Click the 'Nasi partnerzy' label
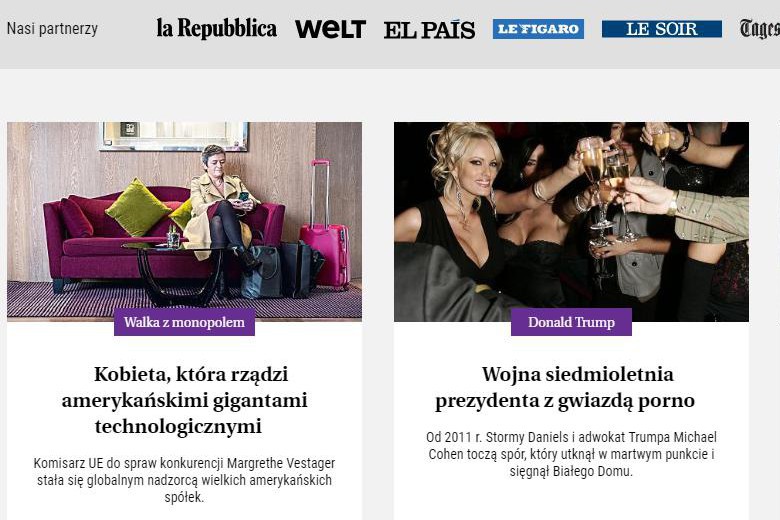The image size is (780, 520). [x=52, y=28]
